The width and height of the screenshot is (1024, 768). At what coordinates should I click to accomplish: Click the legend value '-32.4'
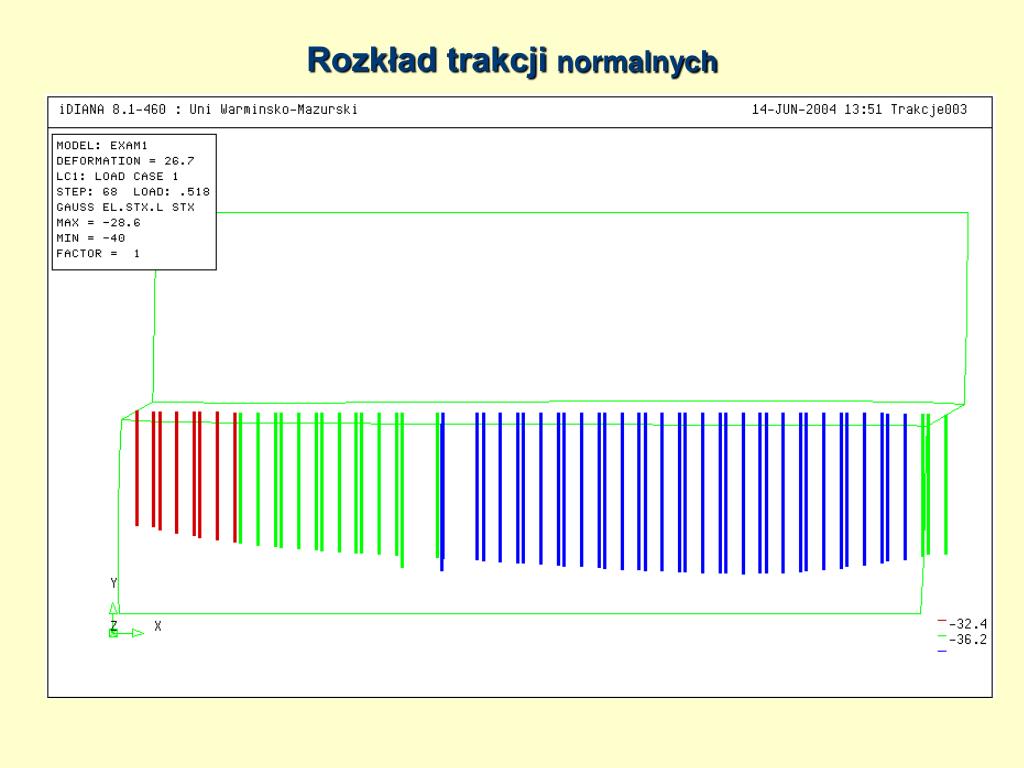pos(968,624)
